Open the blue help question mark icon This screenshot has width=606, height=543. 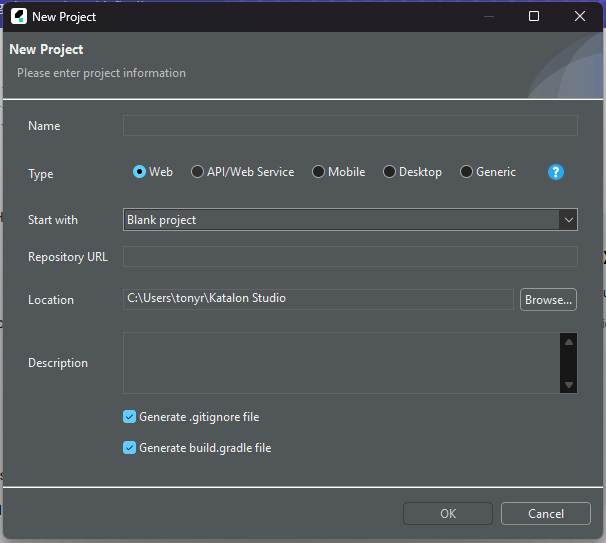coord(556,172)
